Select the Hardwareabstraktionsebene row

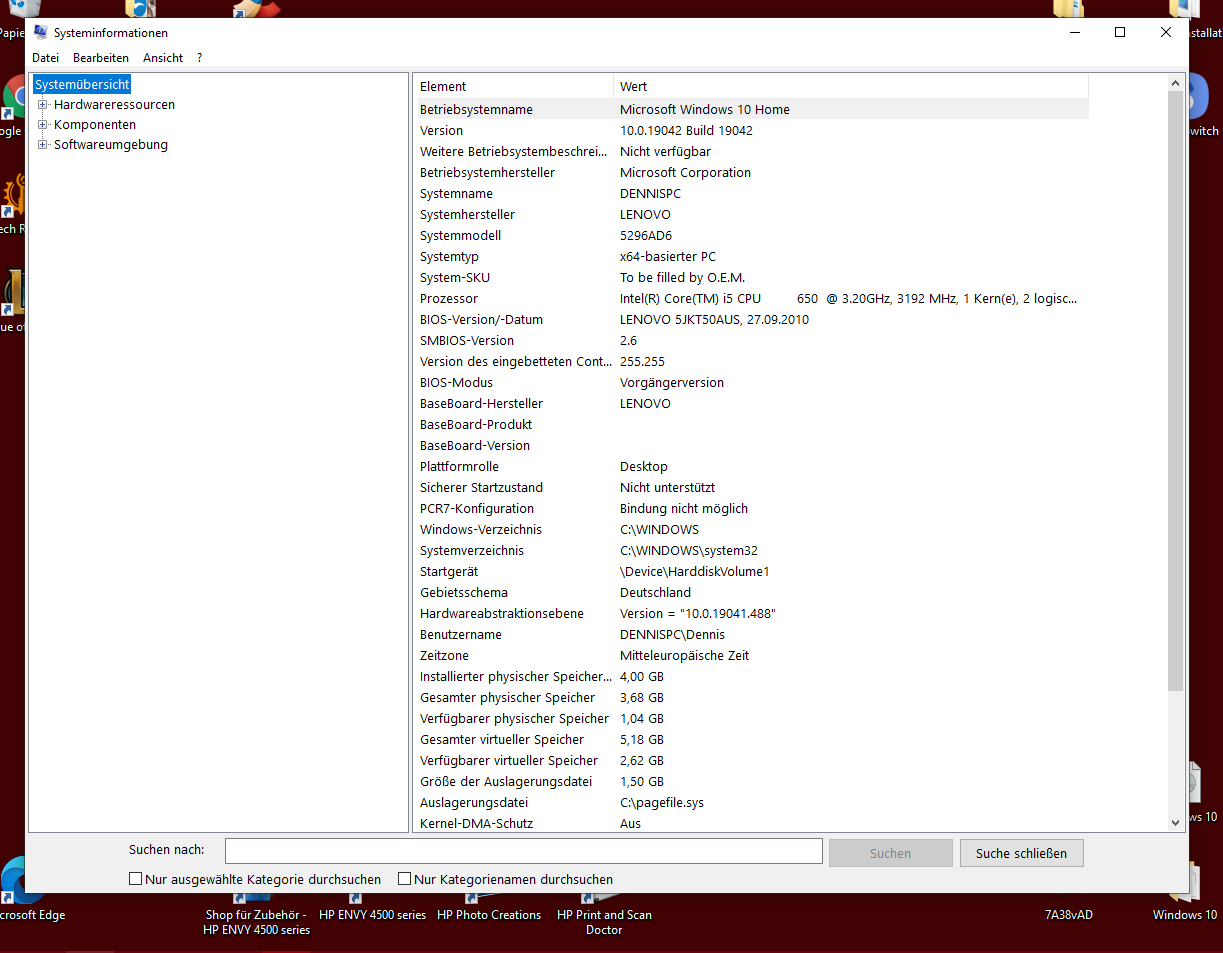coord(752,614)
